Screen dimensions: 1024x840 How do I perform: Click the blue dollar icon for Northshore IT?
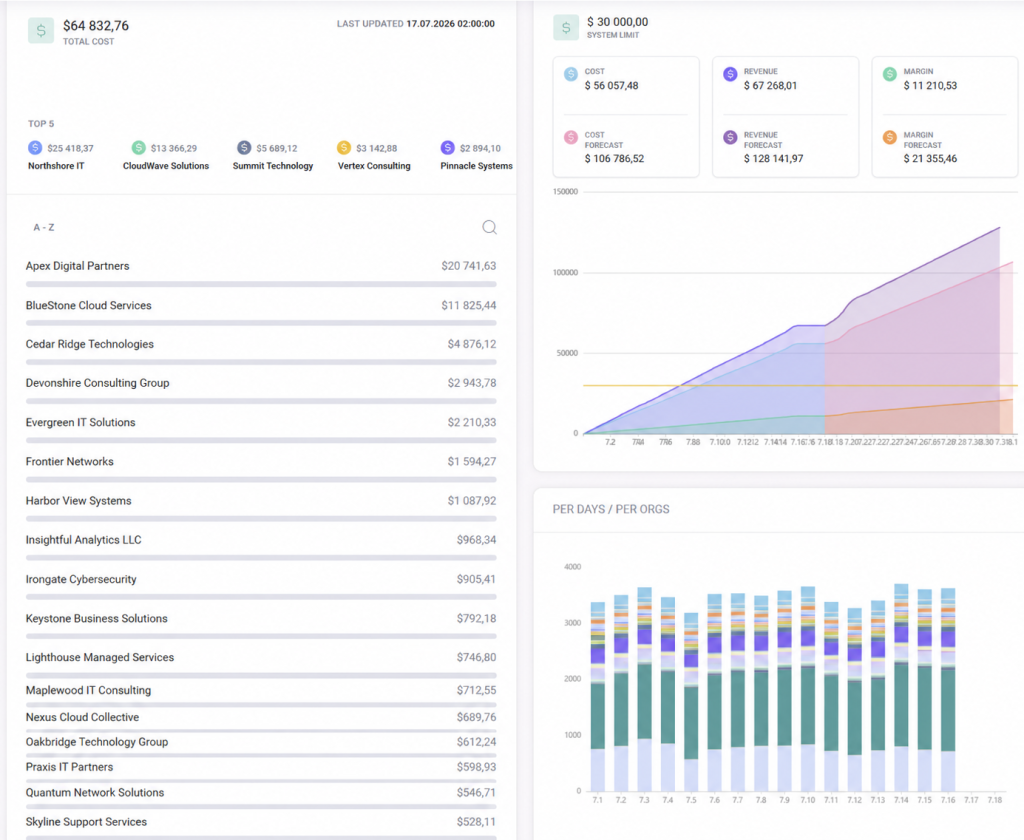[x=35, y=148]
